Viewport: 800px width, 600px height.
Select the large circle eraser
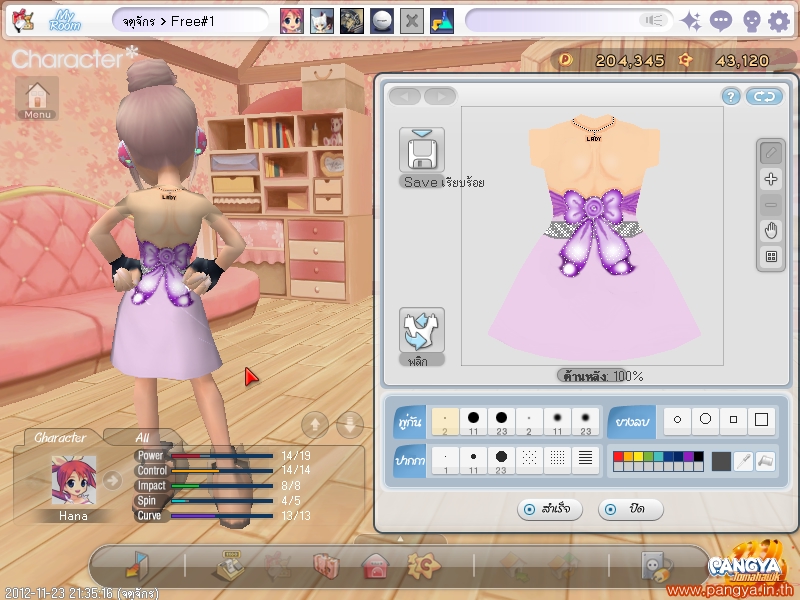click(x=705, y=420)
